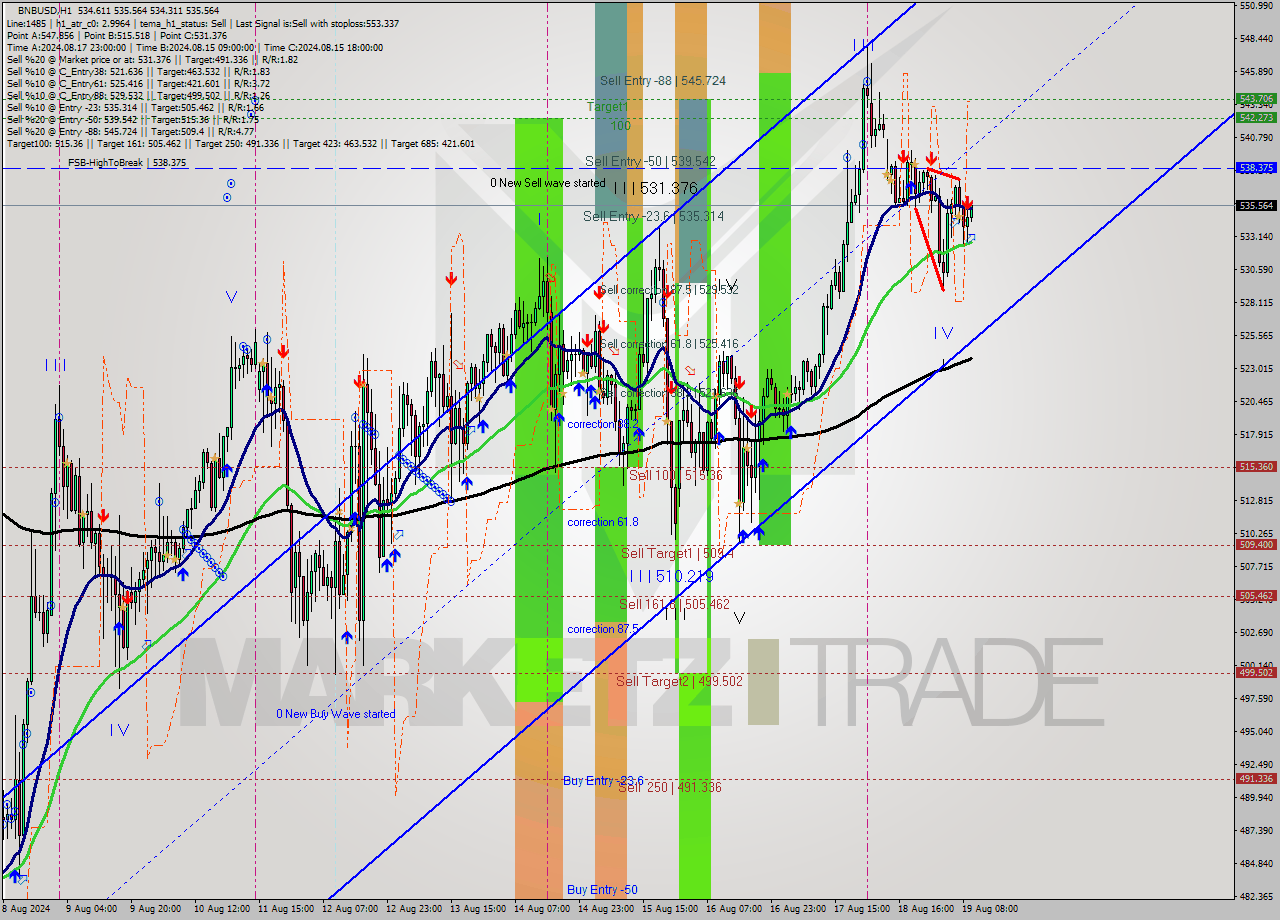Click the red 499.502 price tag

pos(1256,673)
